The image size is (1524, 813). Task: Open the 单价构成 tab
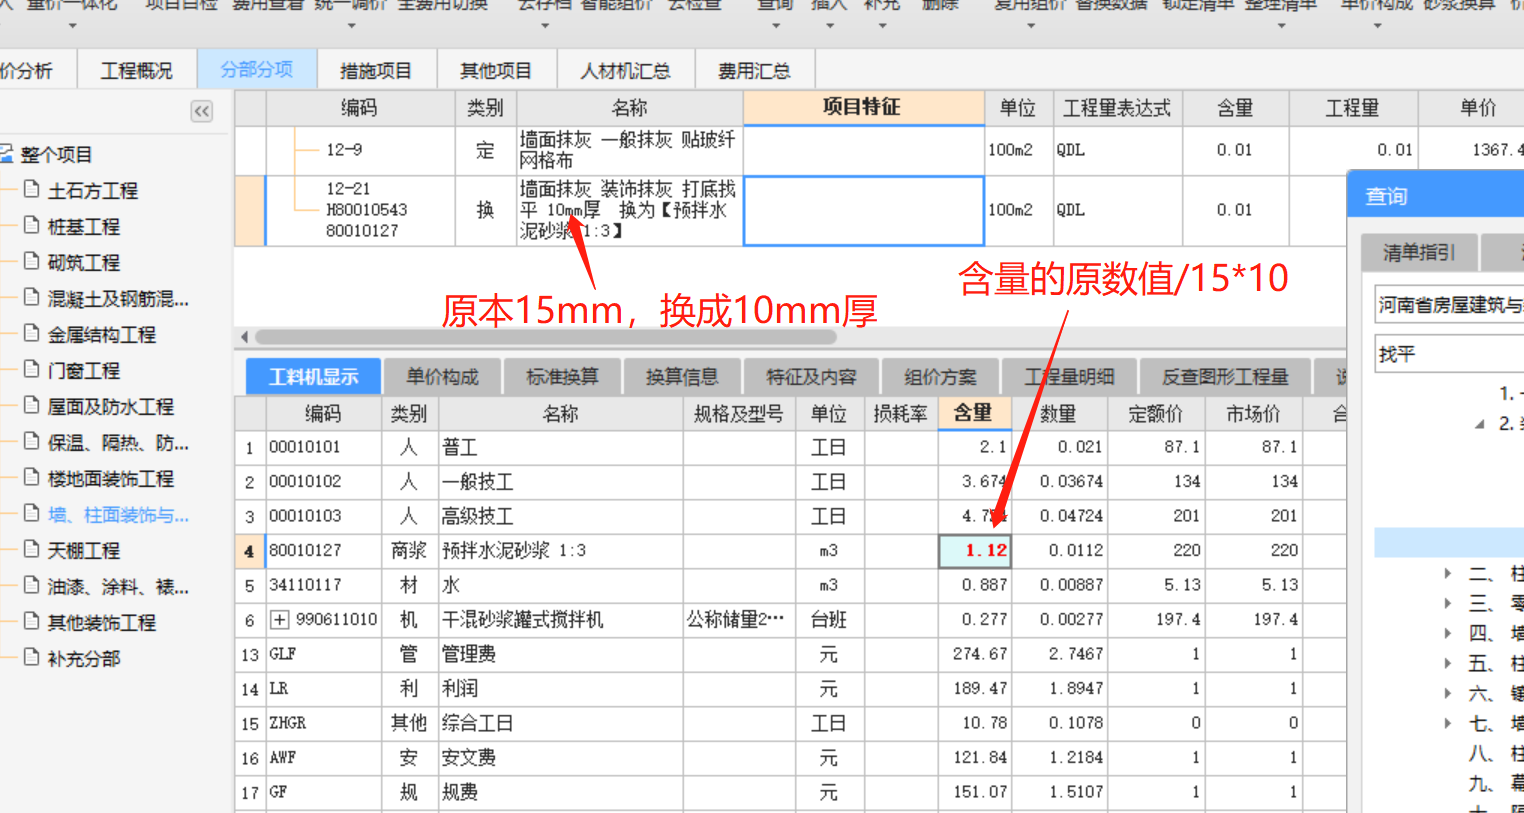(x=442, y=377)
